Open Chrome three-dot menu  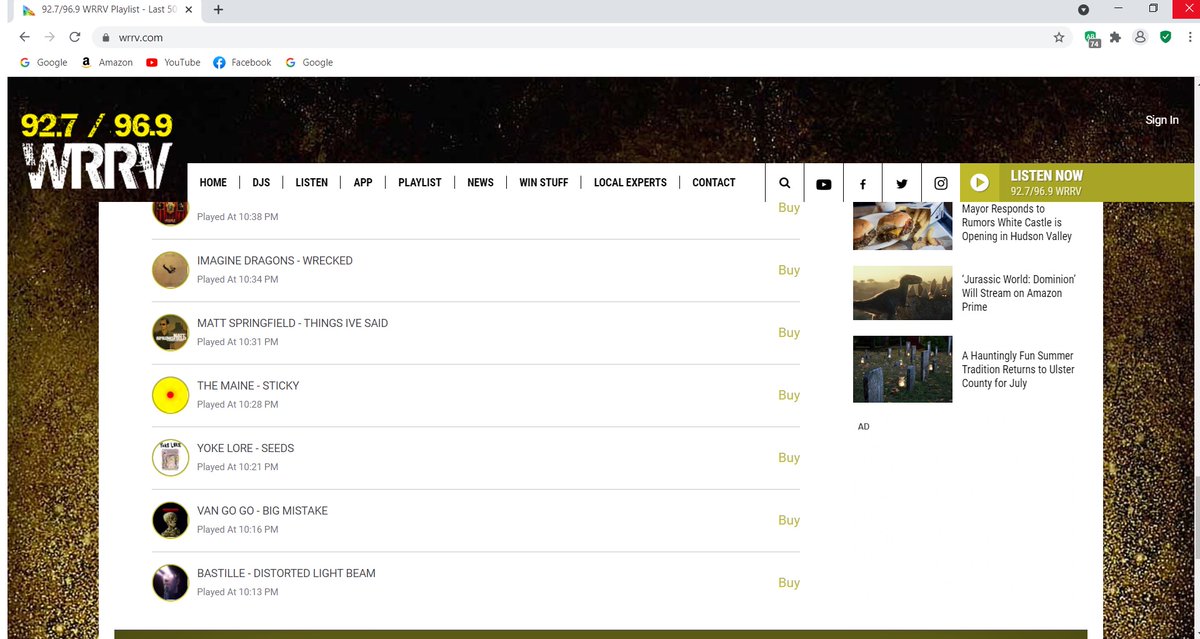pos(1188,37)
